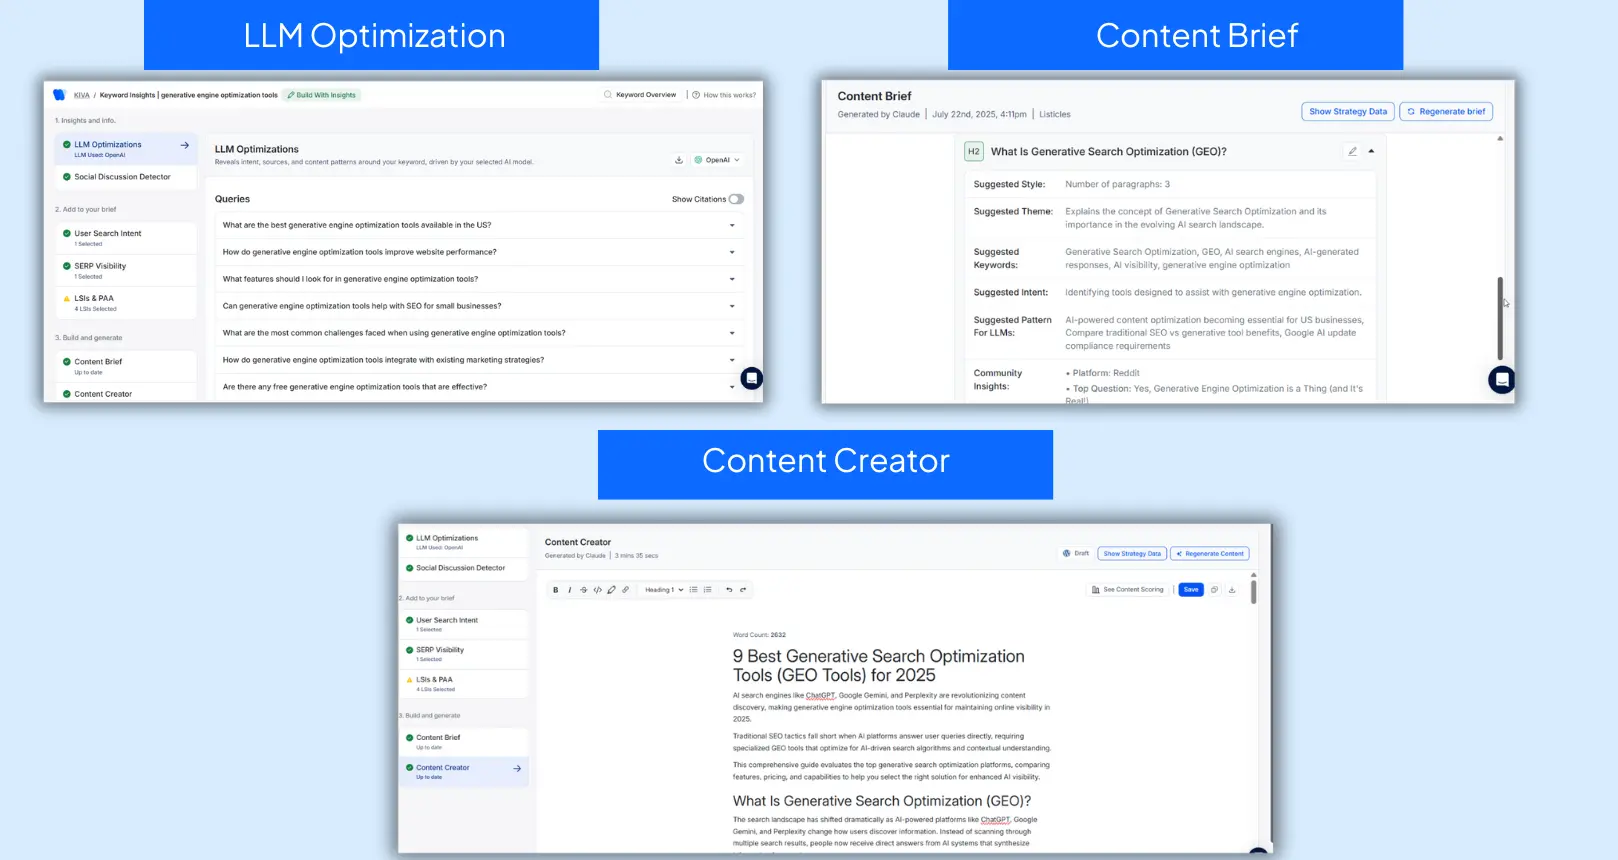Enable the Show Citations toggle

pyautogui.click(x=736, y=199)
